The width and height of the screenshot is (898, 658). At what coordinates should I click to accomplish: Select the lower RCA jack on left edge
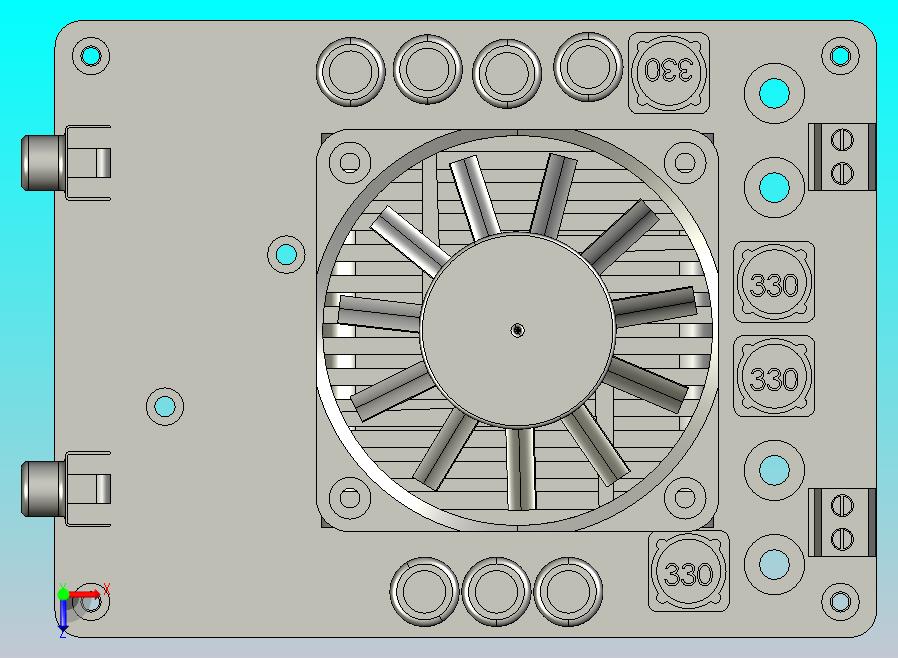pos(66,488)
